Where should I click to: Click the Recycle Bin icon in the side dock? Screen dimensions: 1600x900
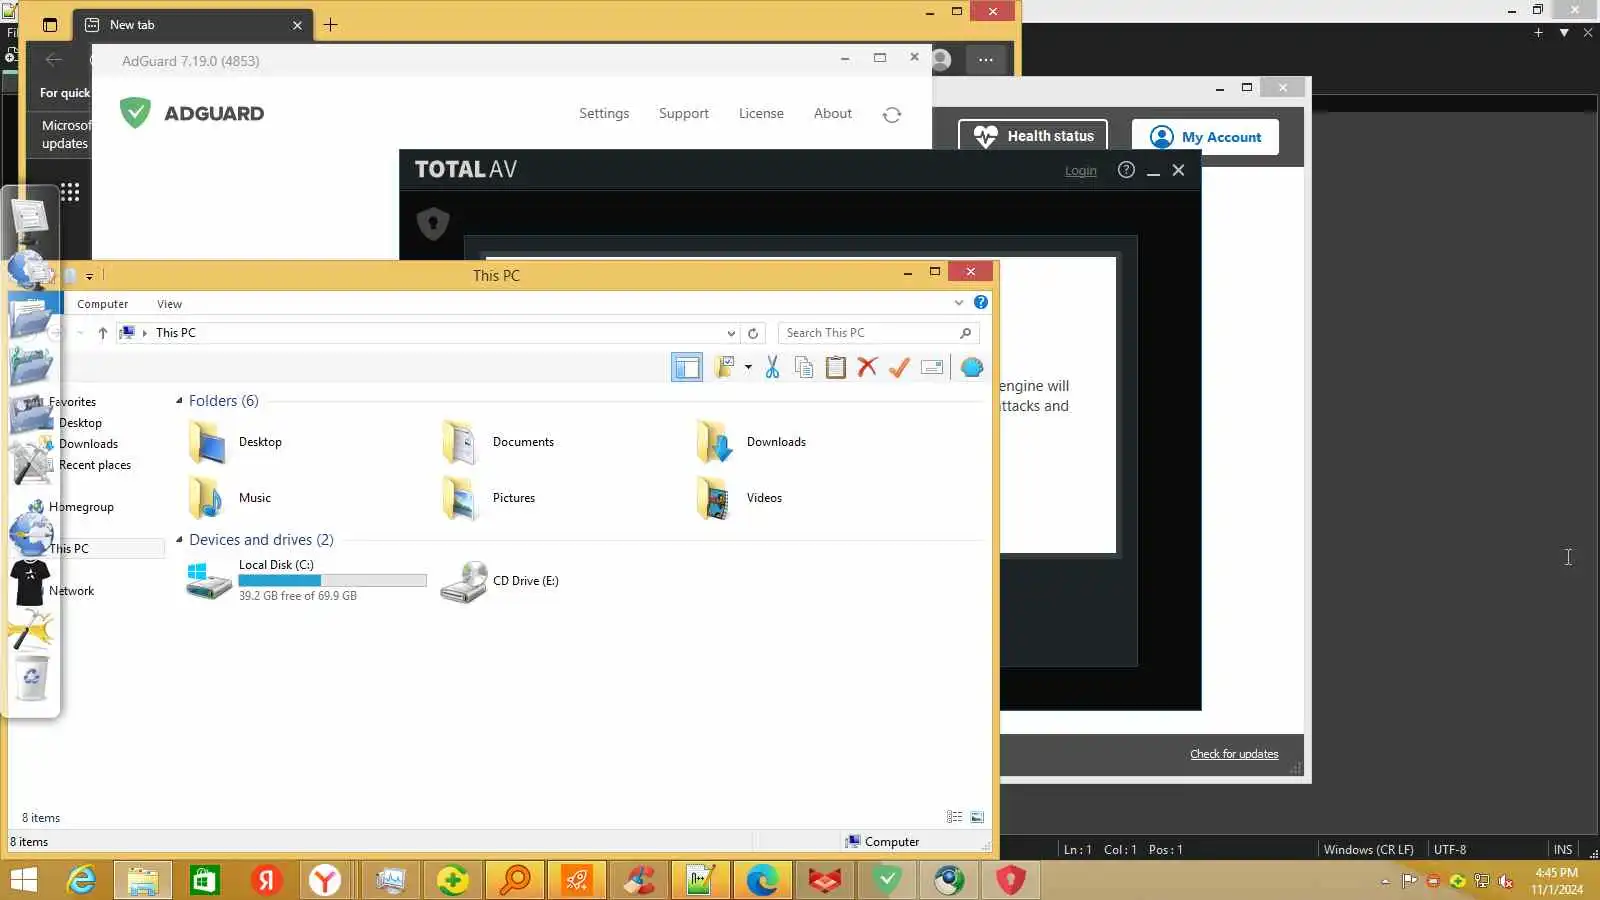32,678
